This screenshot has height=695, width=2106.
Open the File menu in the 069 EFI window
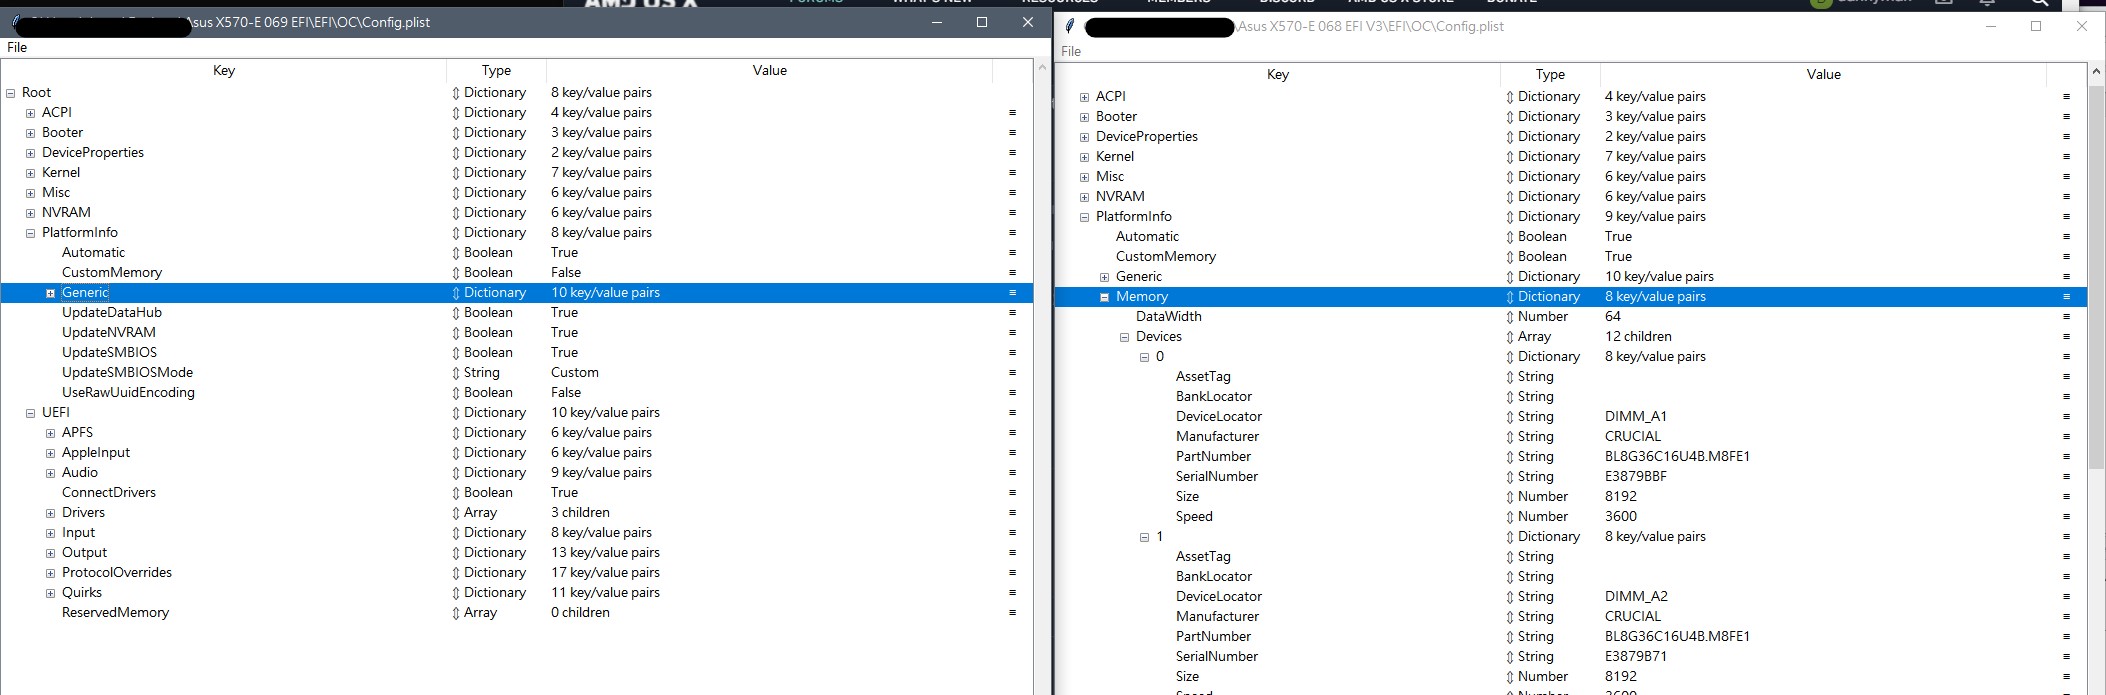(17, 47)
